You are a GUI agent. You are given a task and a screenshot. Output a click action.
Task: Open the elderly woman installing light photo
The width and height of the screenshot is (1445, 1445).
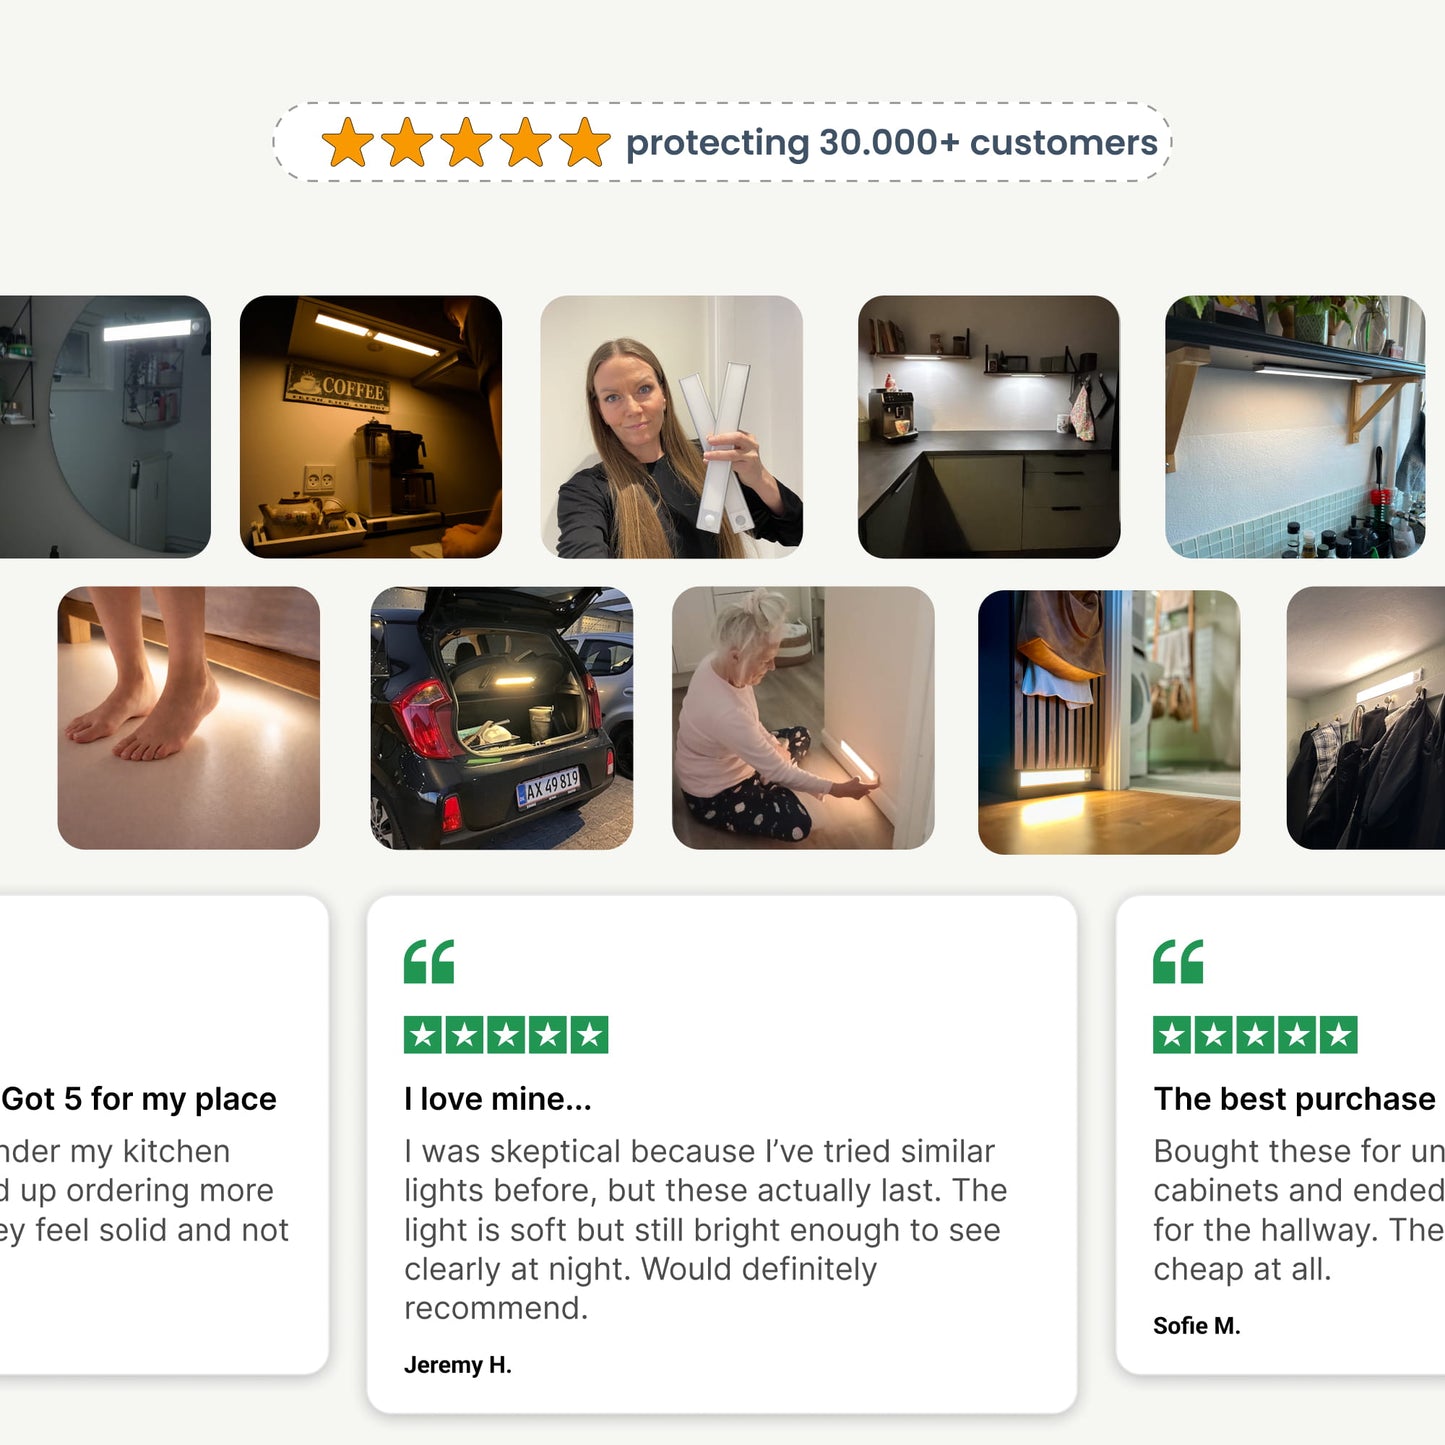803,718
